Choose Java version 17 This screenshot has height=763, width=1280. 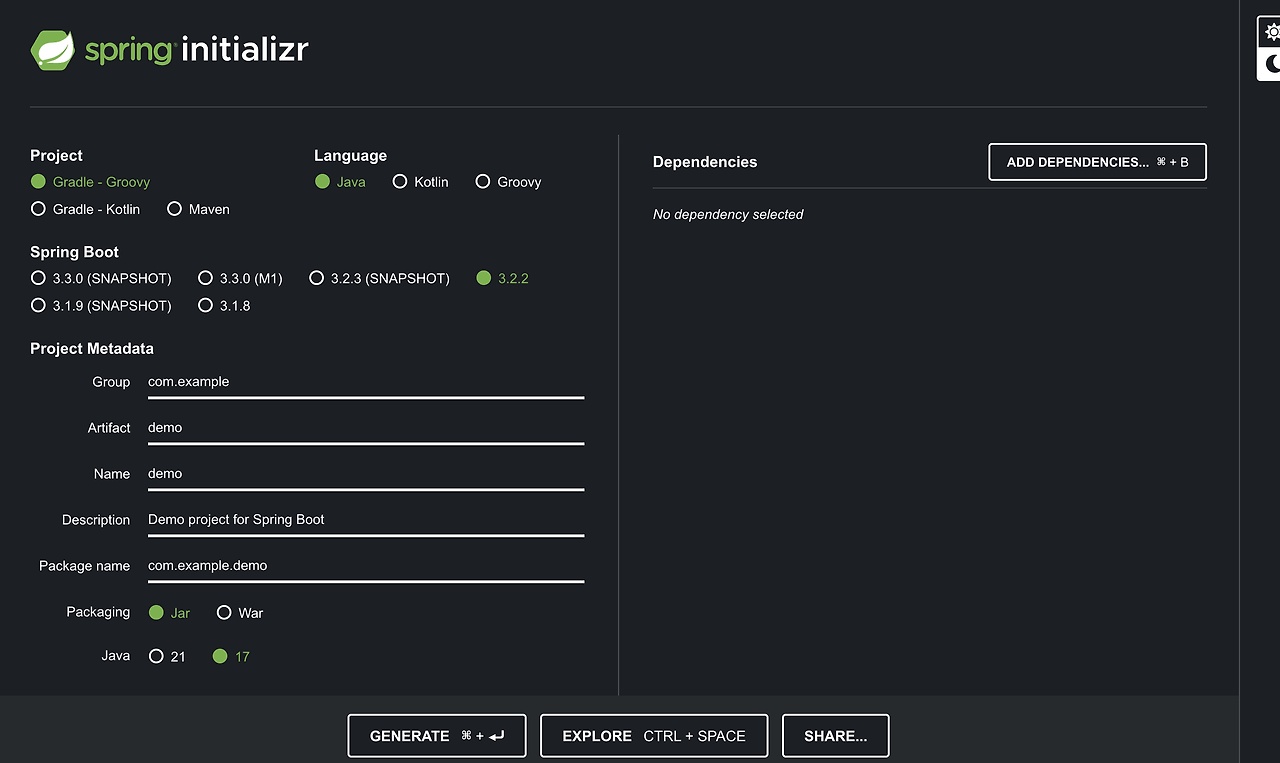pos(231,656)
